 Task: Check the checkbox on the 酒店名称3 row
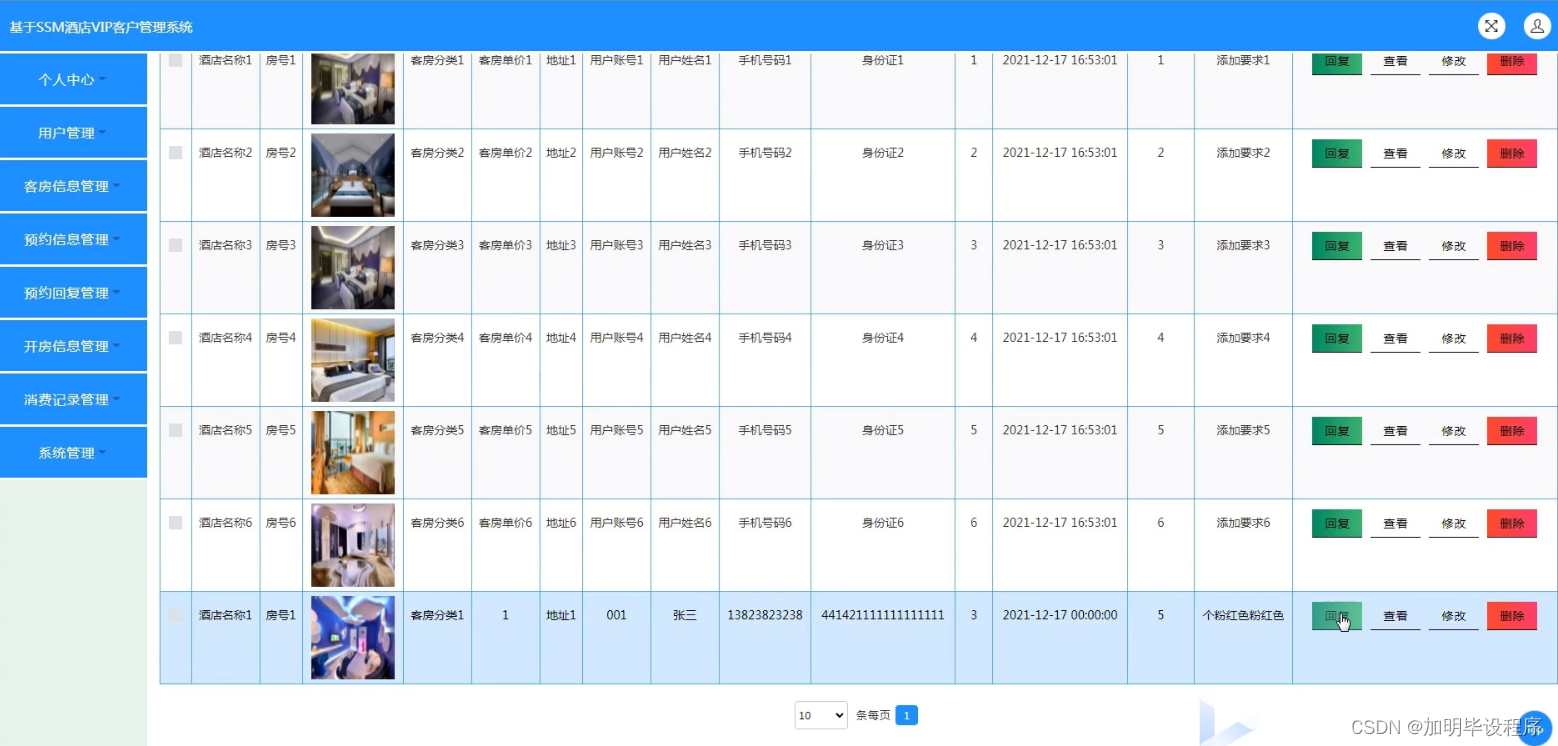[175, 245]
